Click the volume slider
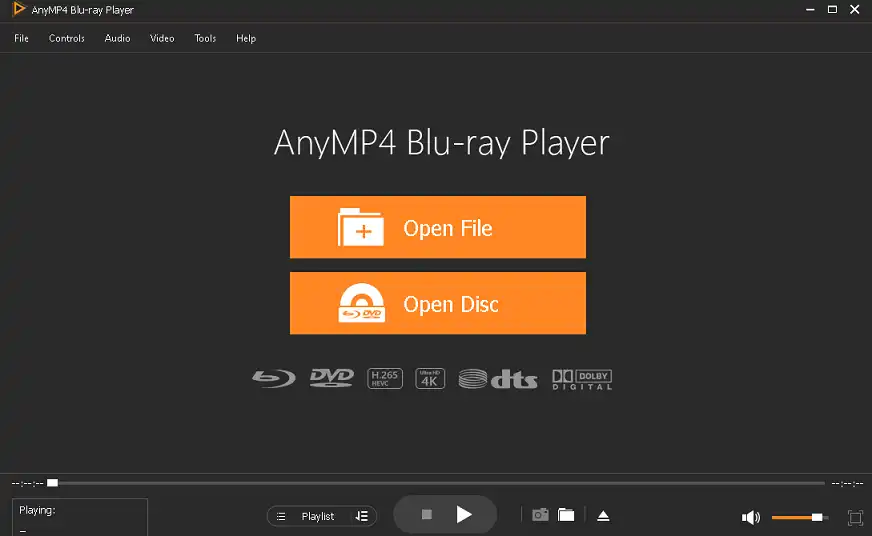This screenshot has width=872, height=536. [x=798, y=517]
